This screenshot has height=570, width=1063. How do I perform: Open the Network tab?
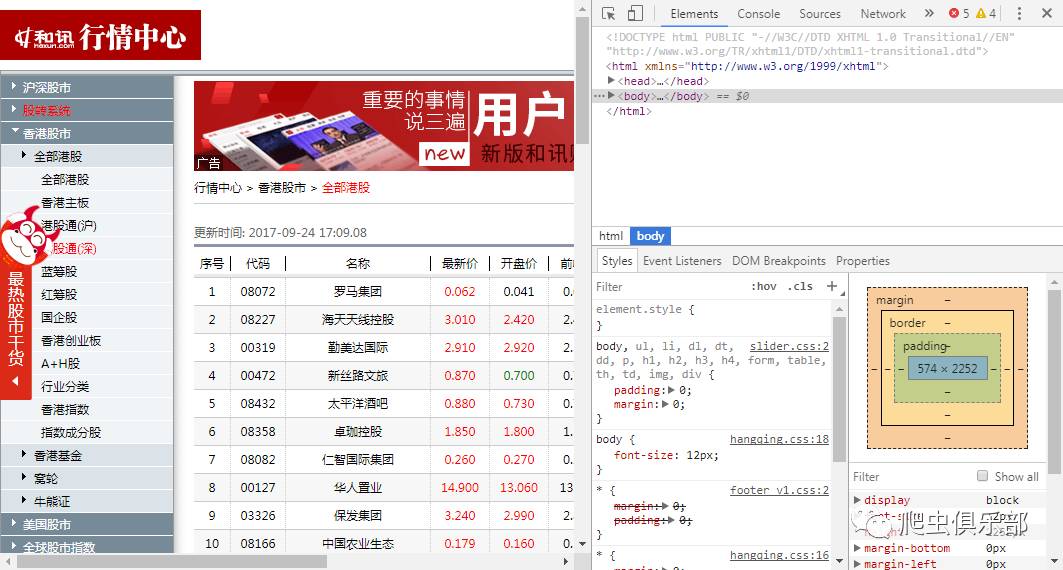point(883,14)
